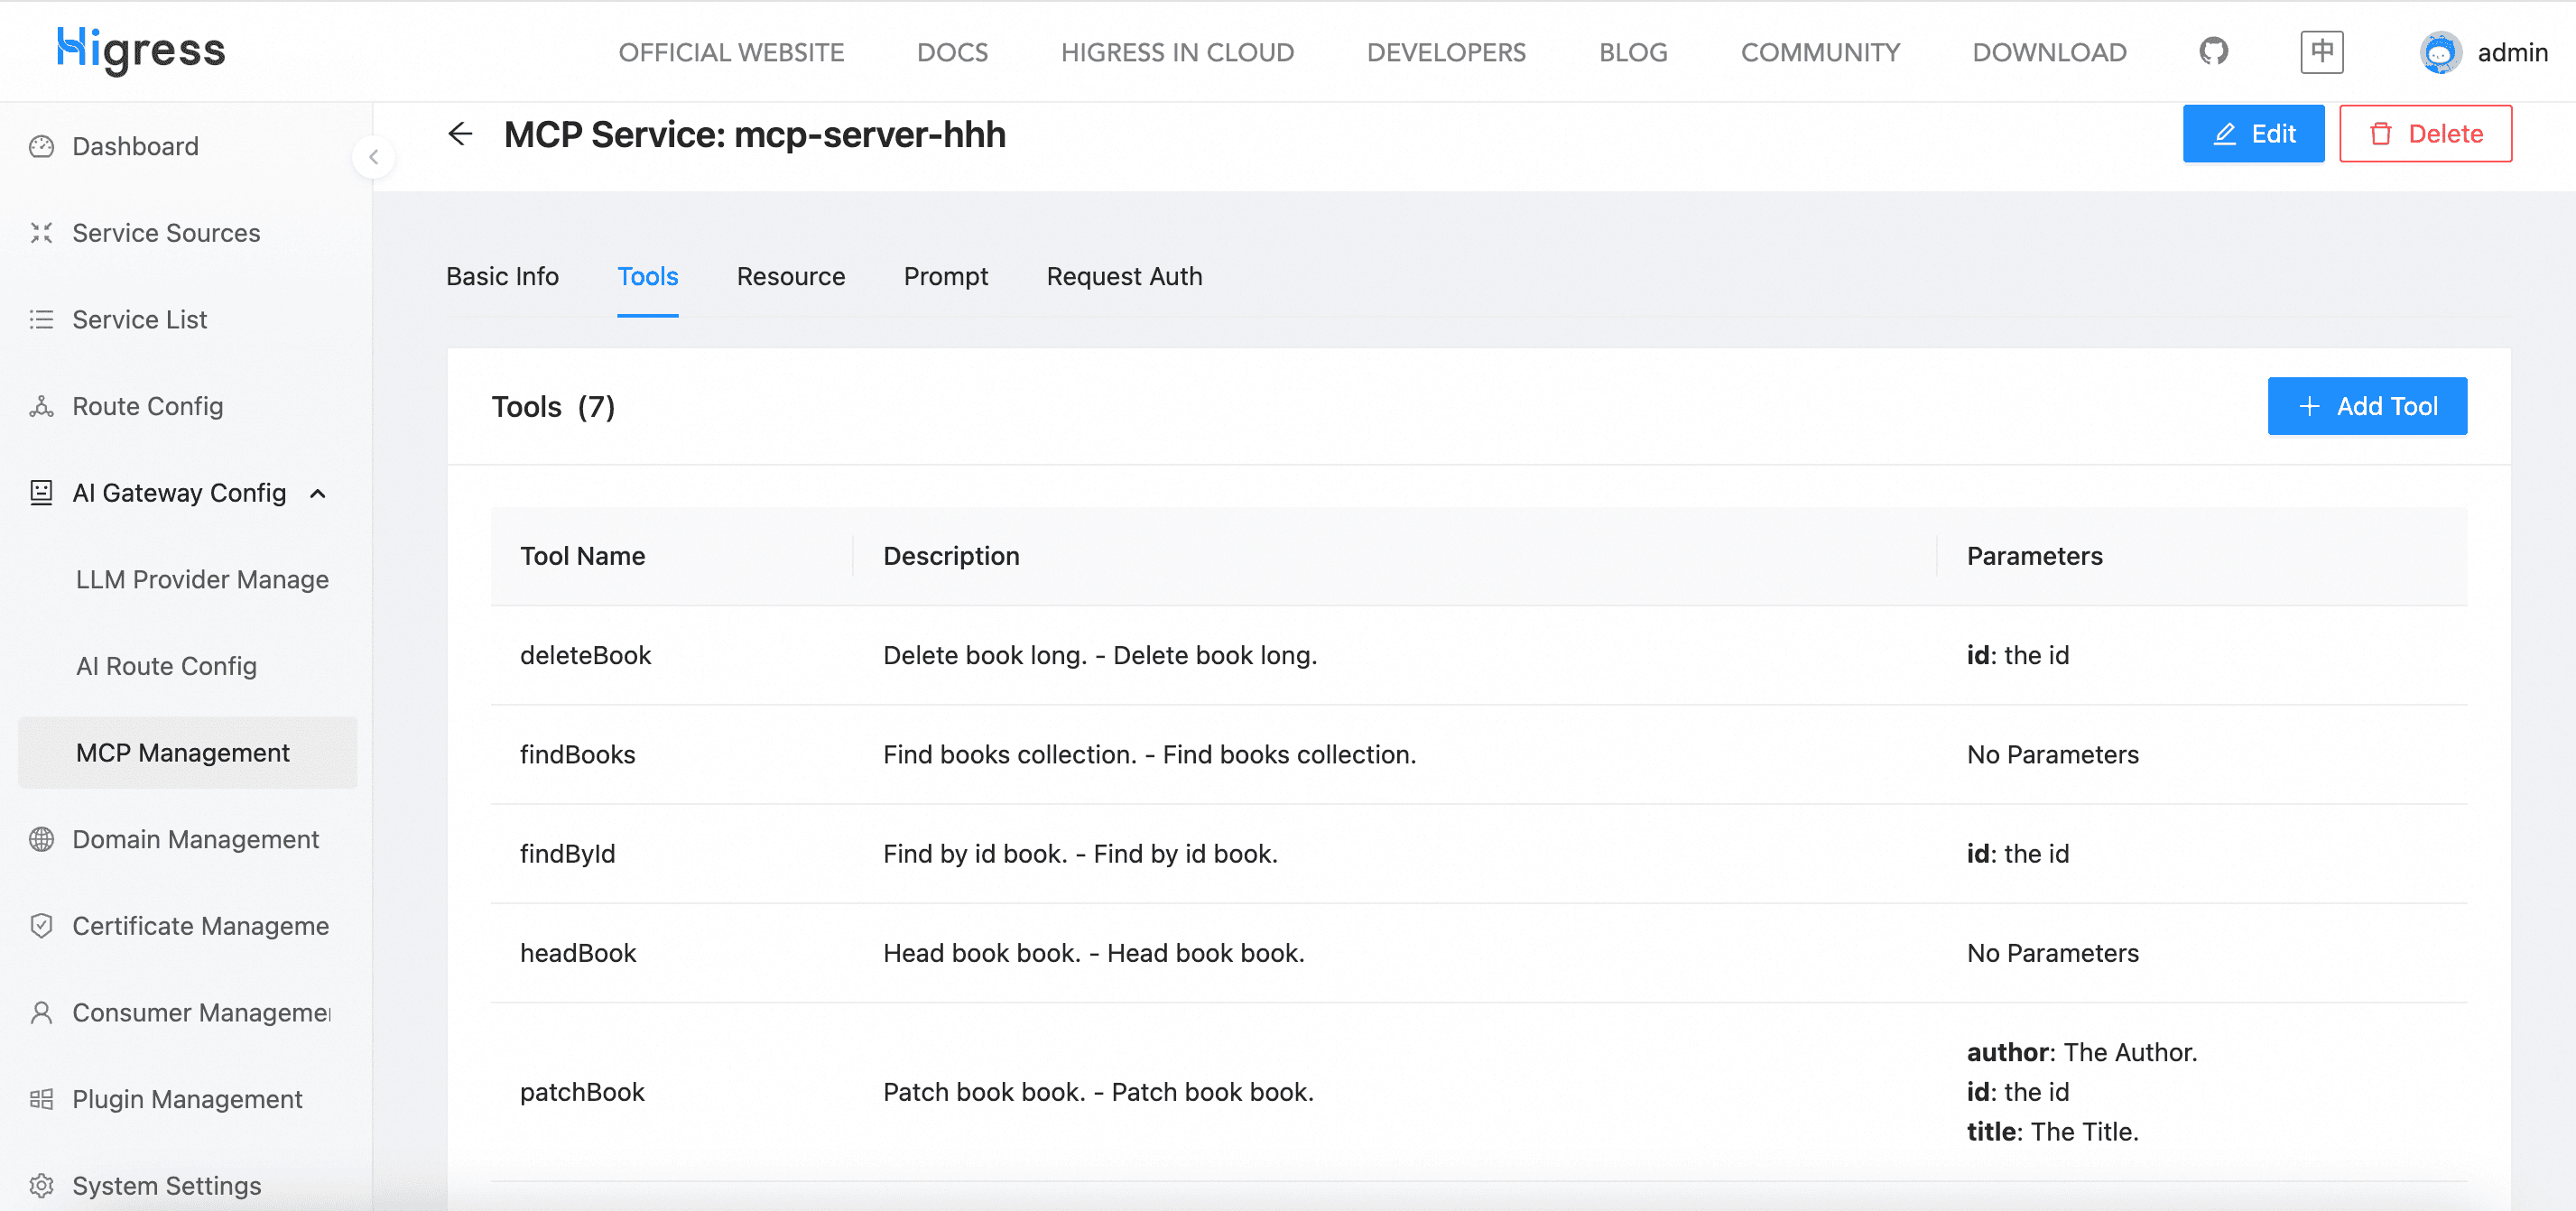Collapse the AI Gateway Config submenu arrow
Image resolution: width=2576 pixels, height=1211 pixels.
(318, 493)
